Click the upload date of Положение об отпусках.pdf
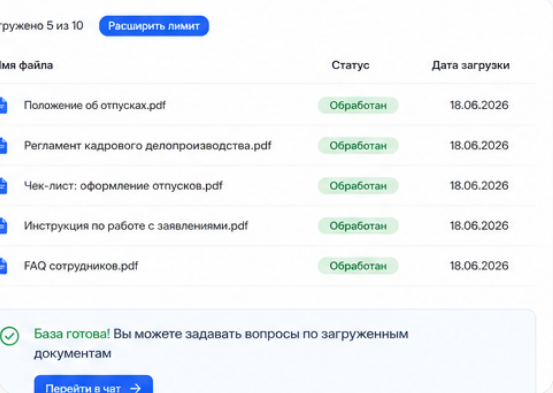This screenshot has width=553, height=393. pyautogui.click(x=479, y=105)
